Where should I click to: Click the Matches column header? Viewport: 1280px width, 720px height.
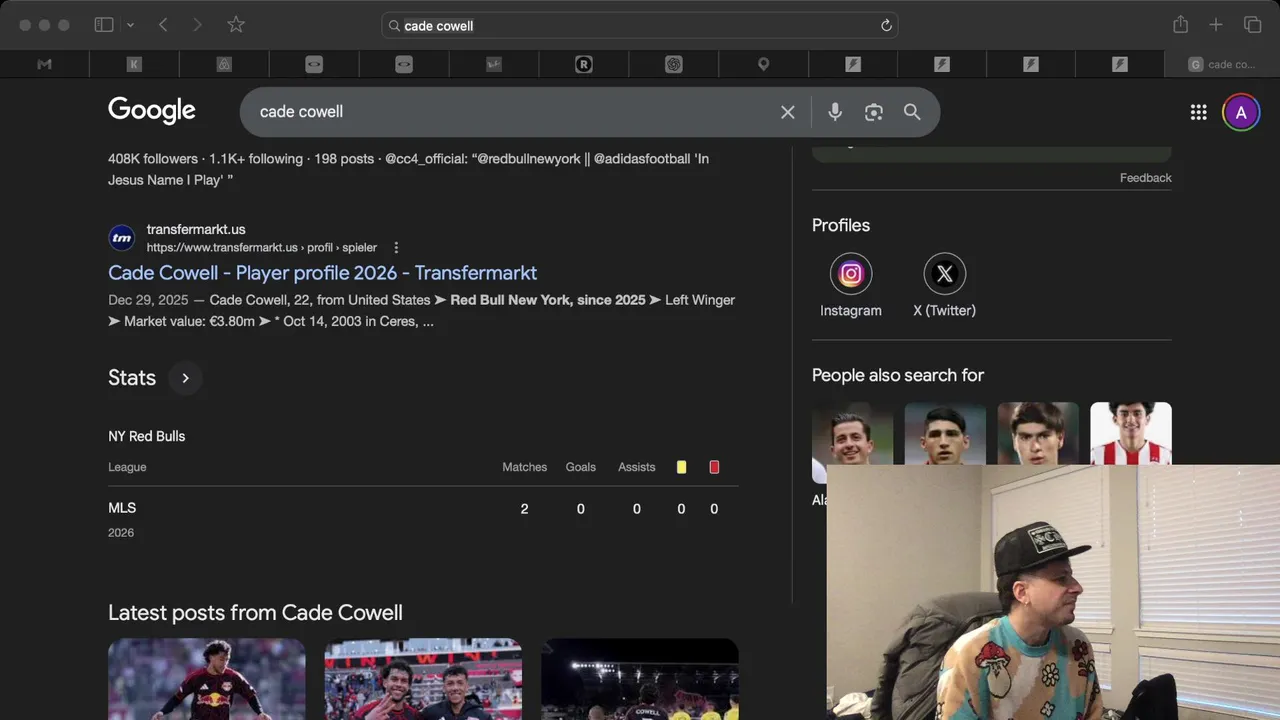524,467
